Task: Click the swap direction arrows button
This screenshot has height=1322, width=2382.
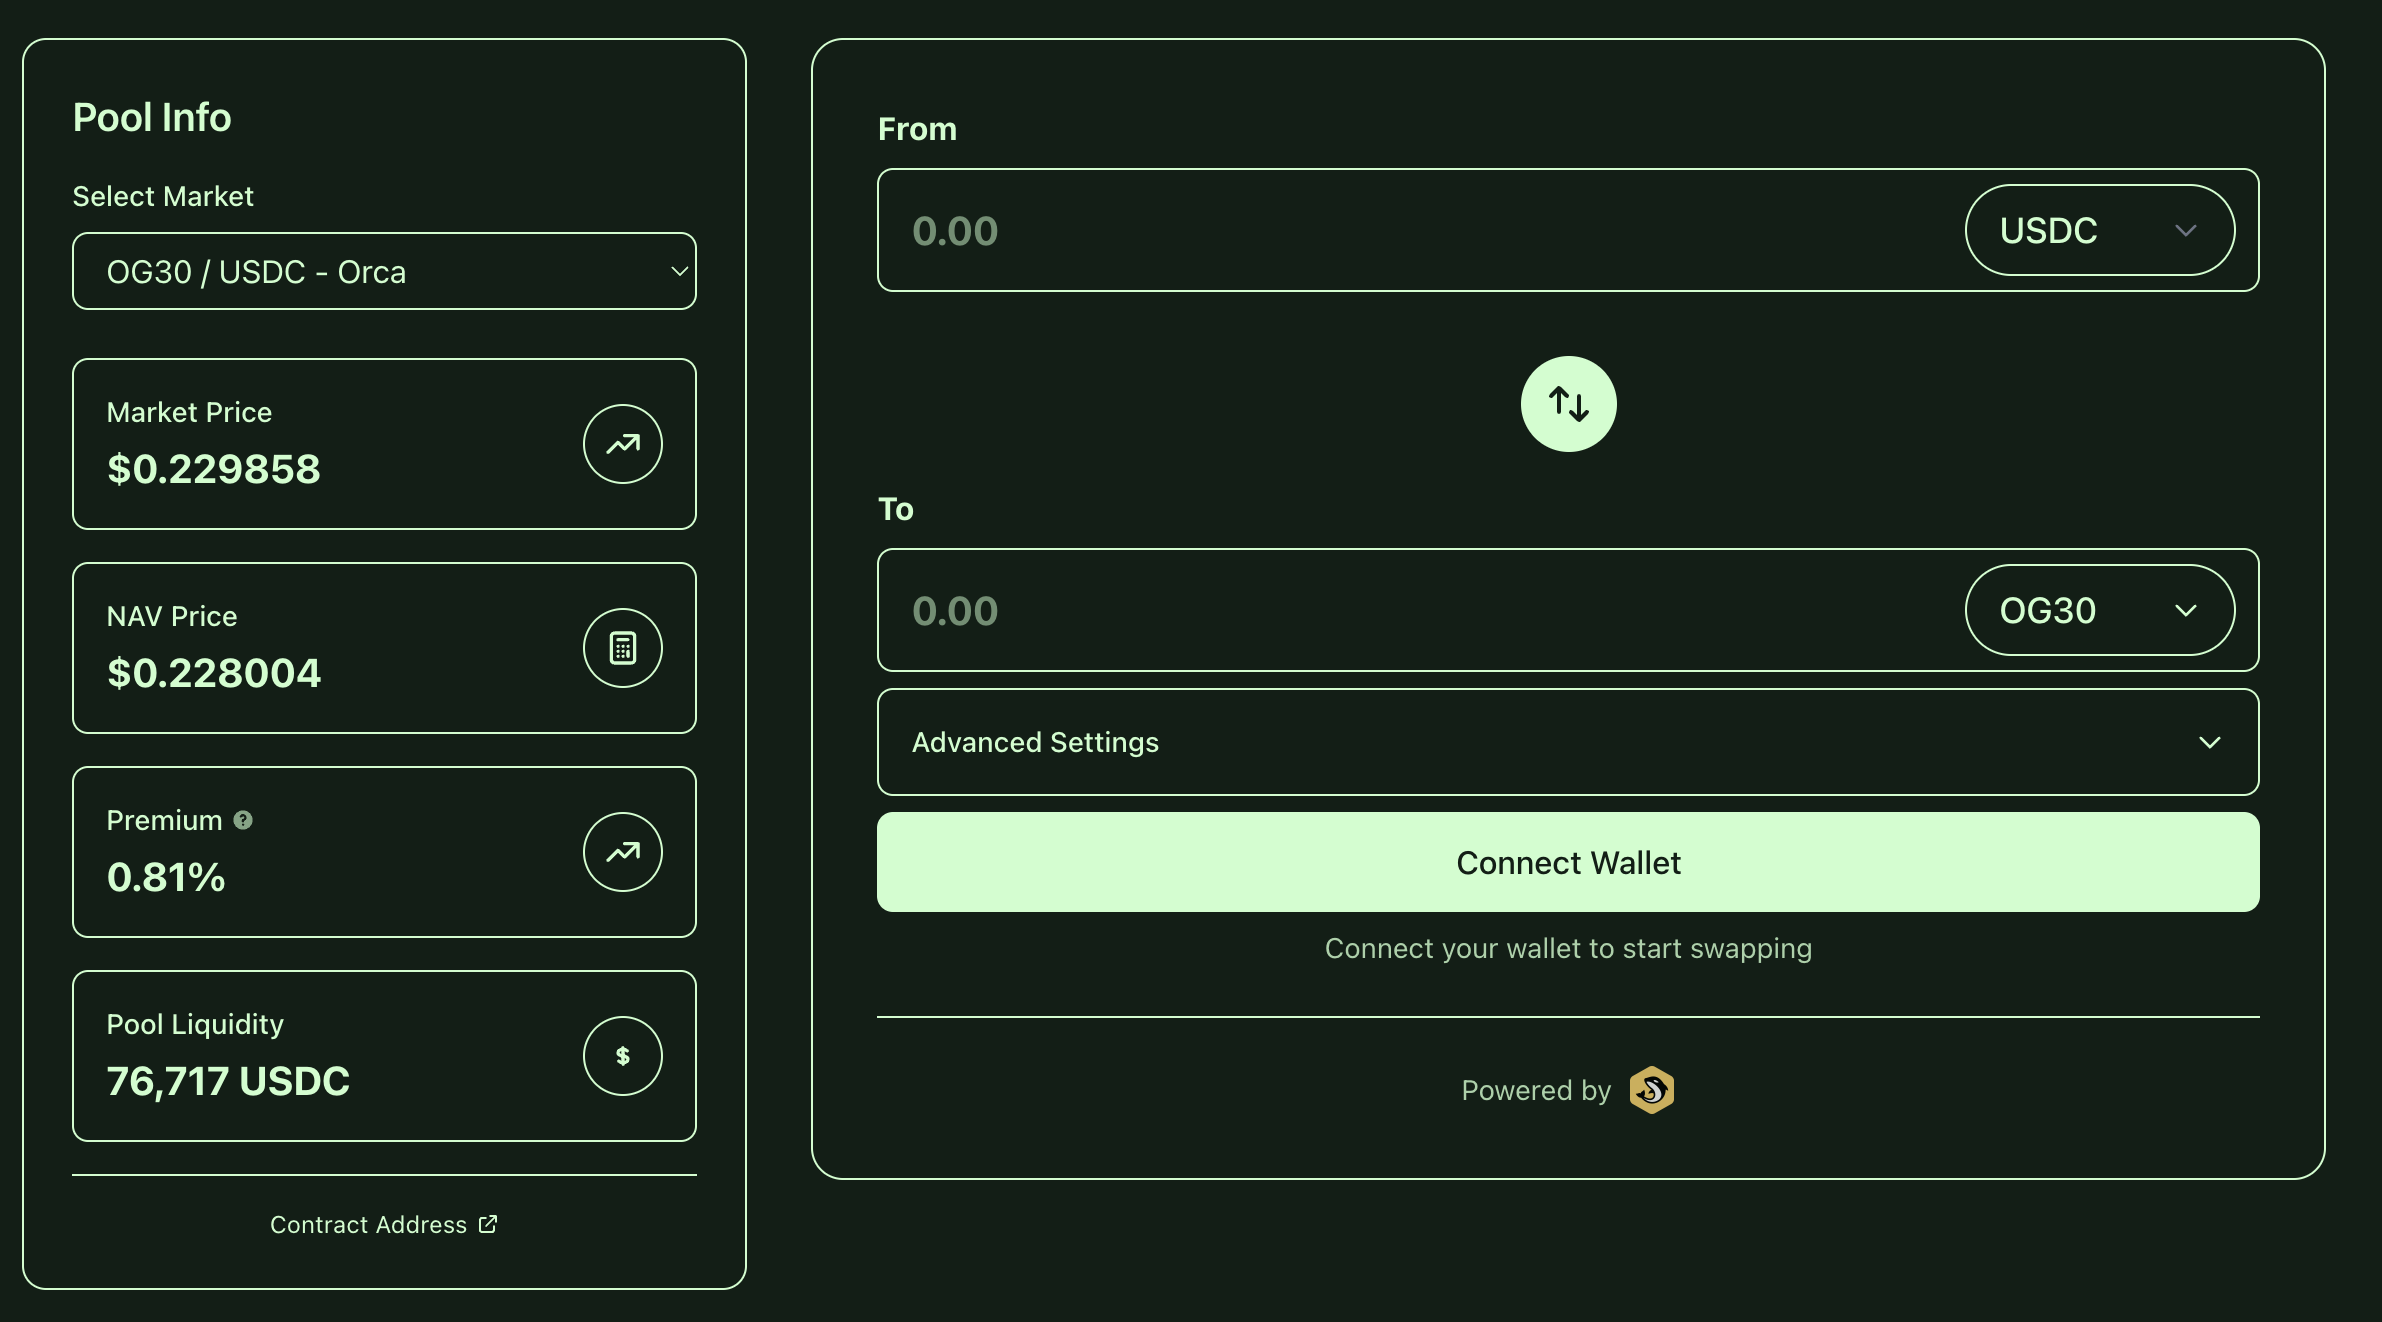Action: (1568, 404)
